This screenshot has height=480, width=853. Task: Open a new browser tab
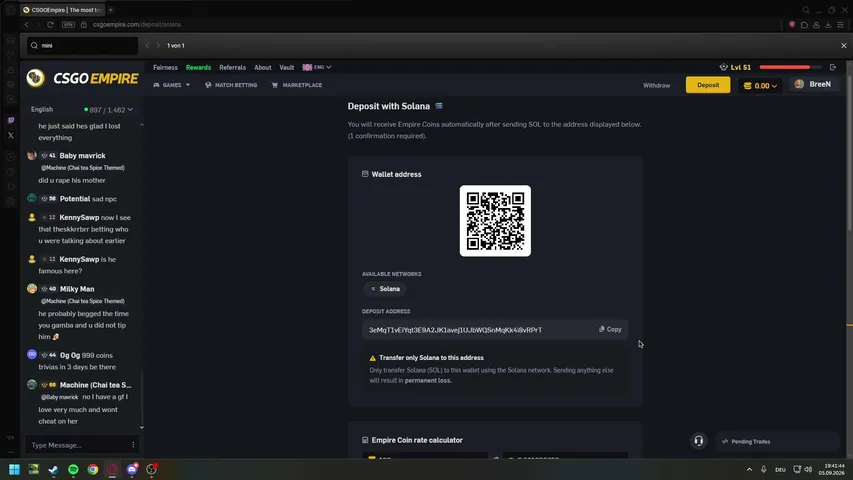coord(110,10)
